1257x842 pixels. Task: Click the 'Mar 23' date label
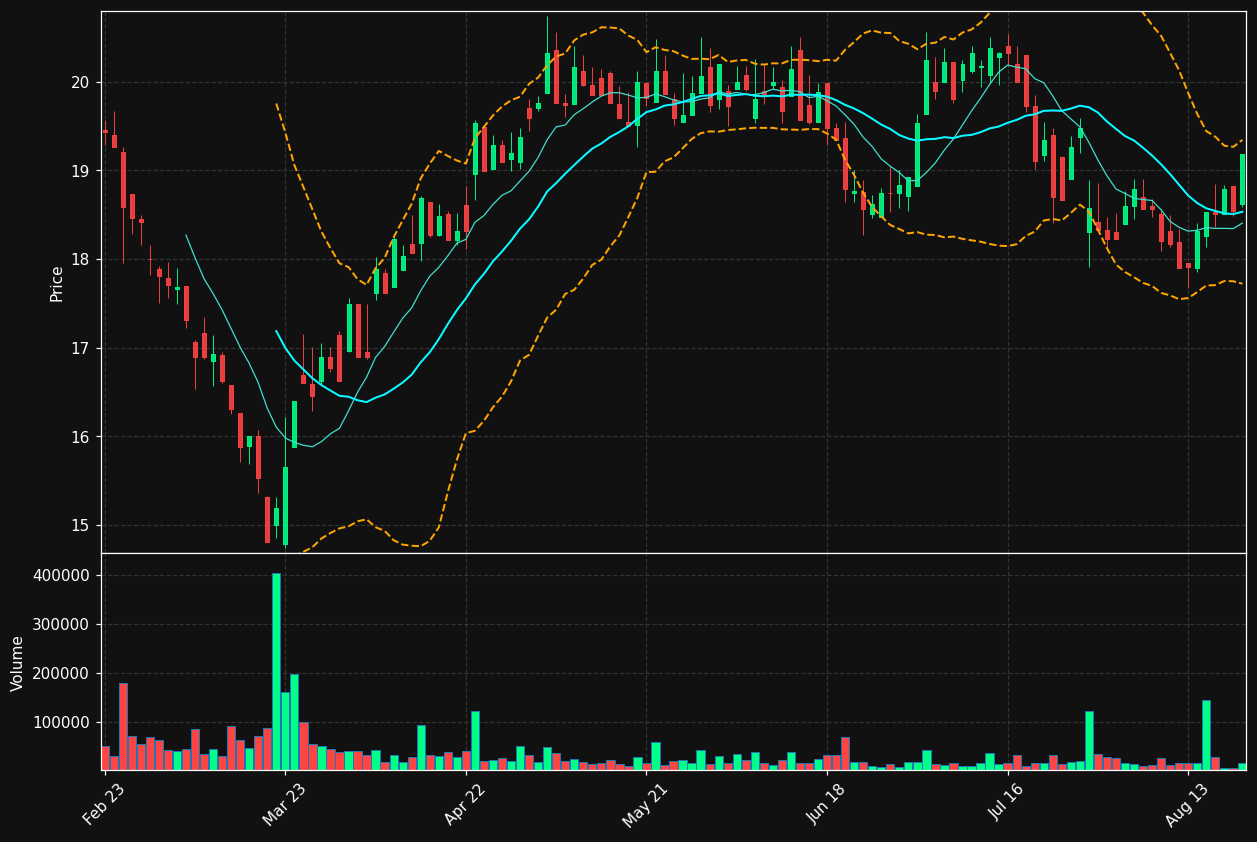coord(285,804)
